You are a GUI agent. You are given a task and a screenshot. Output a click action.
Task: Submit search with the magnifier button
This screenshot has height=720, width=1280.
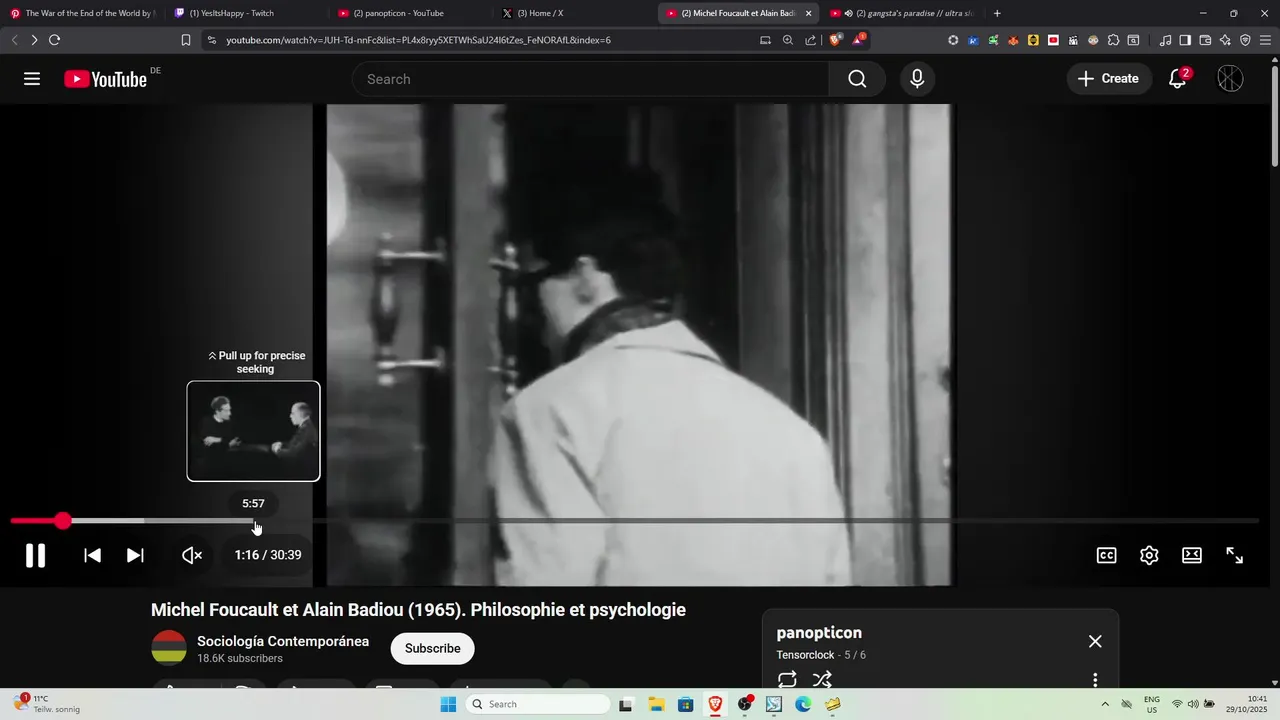point(857,79)
